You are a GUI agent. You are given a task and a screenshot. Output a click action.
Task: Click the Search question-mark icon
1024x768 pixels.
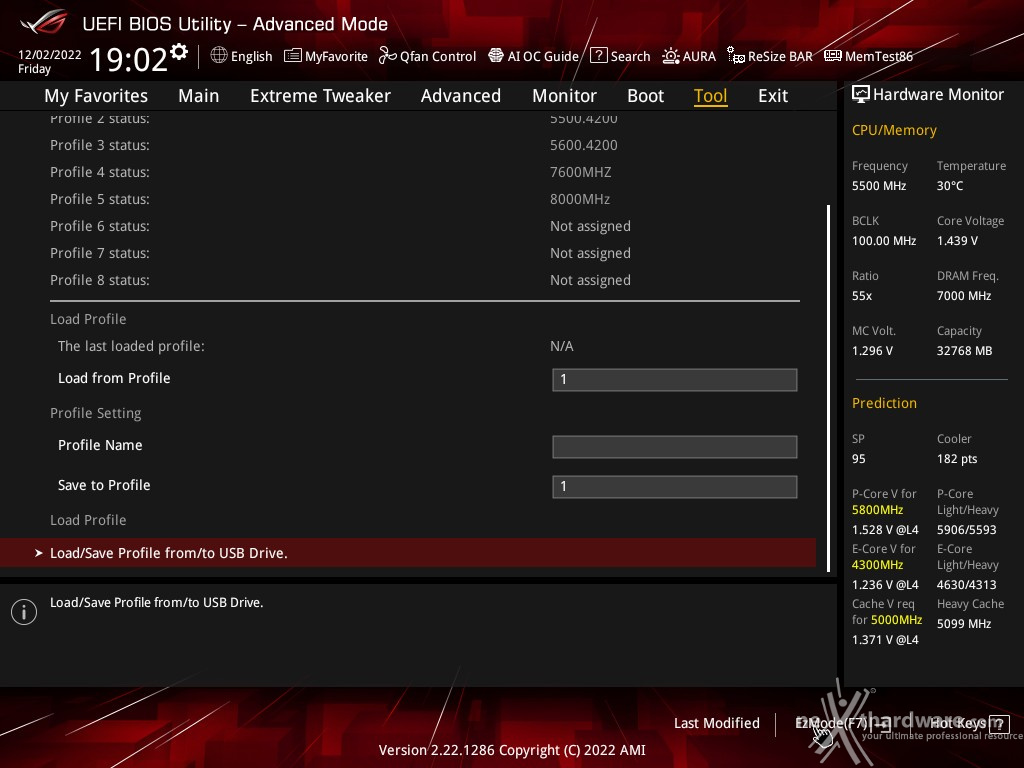click(x=598, y=56)
